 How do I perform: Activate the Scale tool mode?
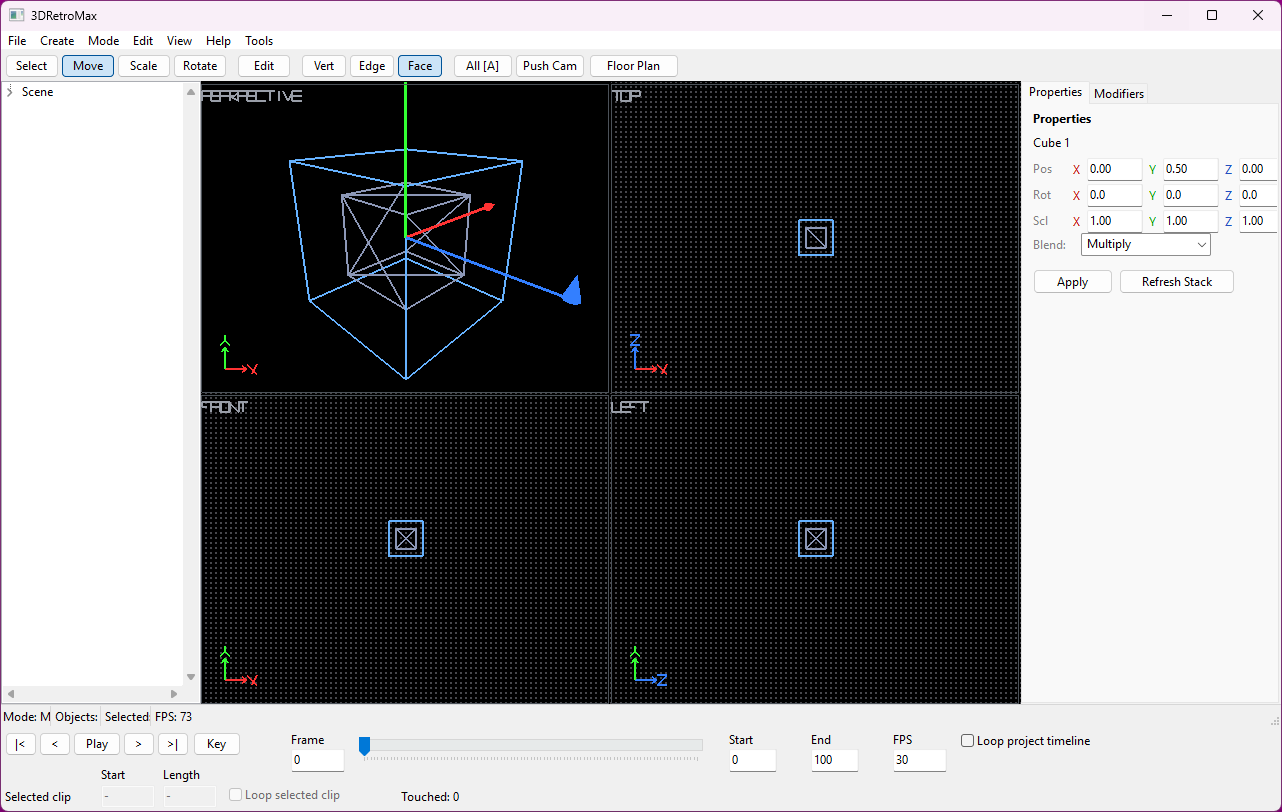144,66
